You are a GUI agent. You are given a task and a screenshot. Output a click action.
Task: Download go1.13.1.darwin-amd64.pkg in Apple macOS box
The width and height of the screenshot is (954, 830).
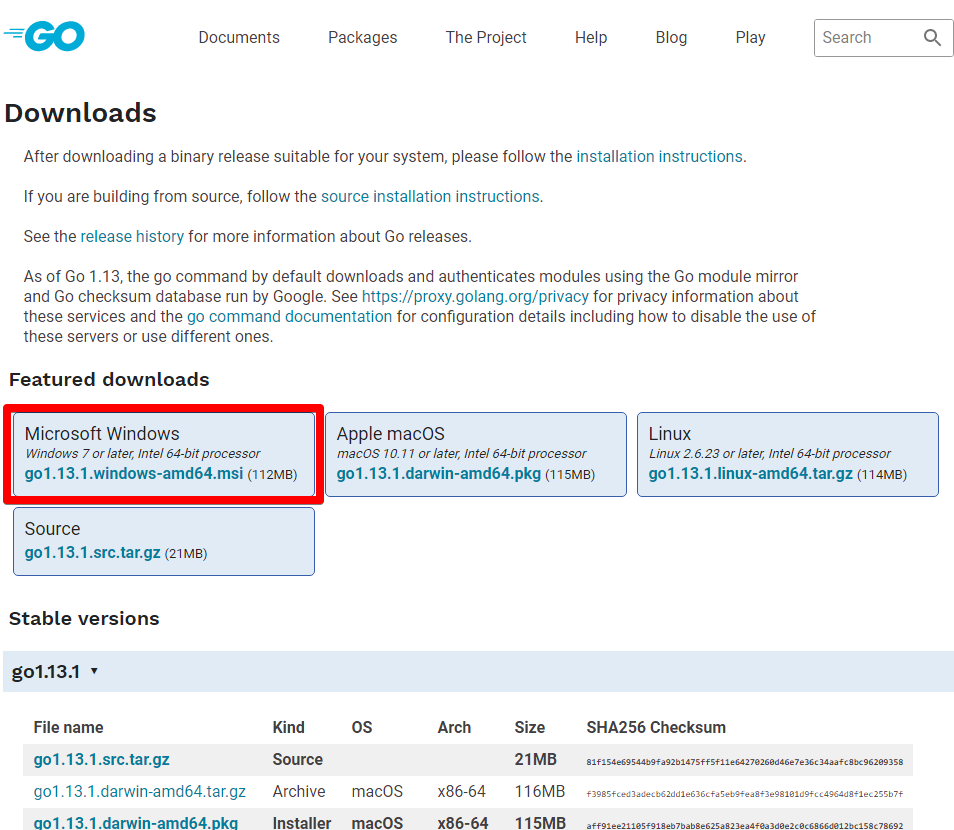[439, 473]
